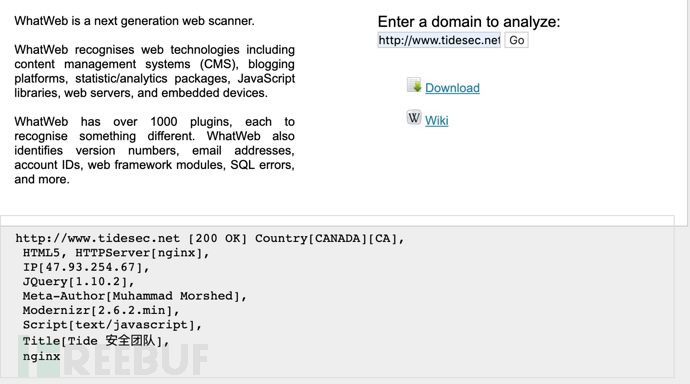
Task: Focus the domain input field
Action: (x=439, y=40)
